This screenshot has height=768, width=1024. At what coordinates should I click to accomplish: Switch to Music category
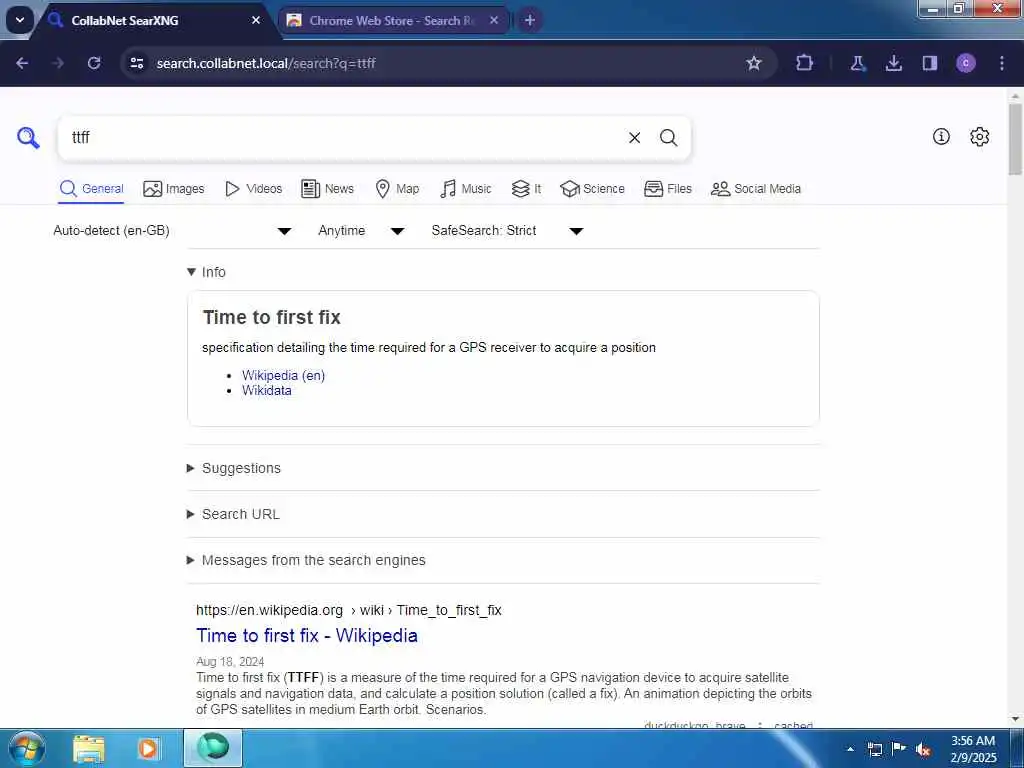(466, 189)
